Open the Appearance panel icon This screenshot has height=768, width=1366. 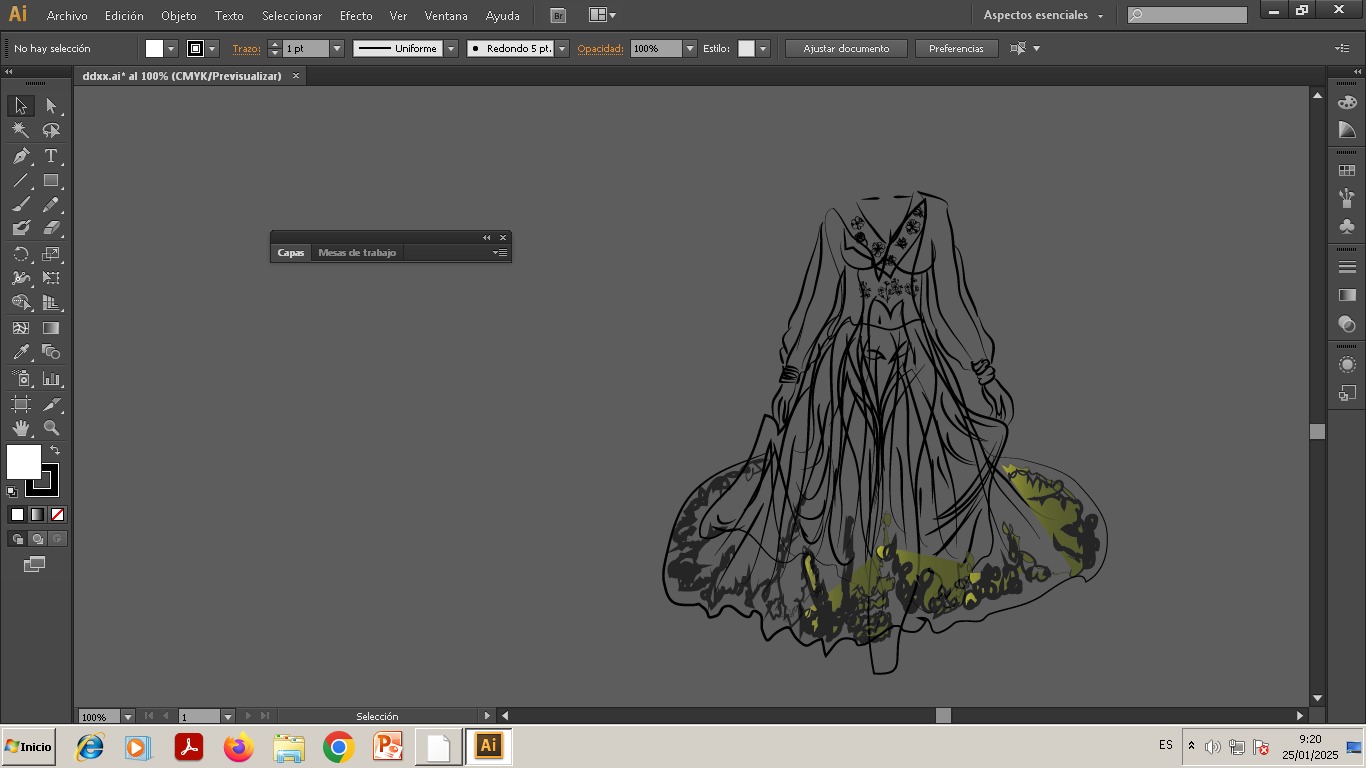(1347, 365)
